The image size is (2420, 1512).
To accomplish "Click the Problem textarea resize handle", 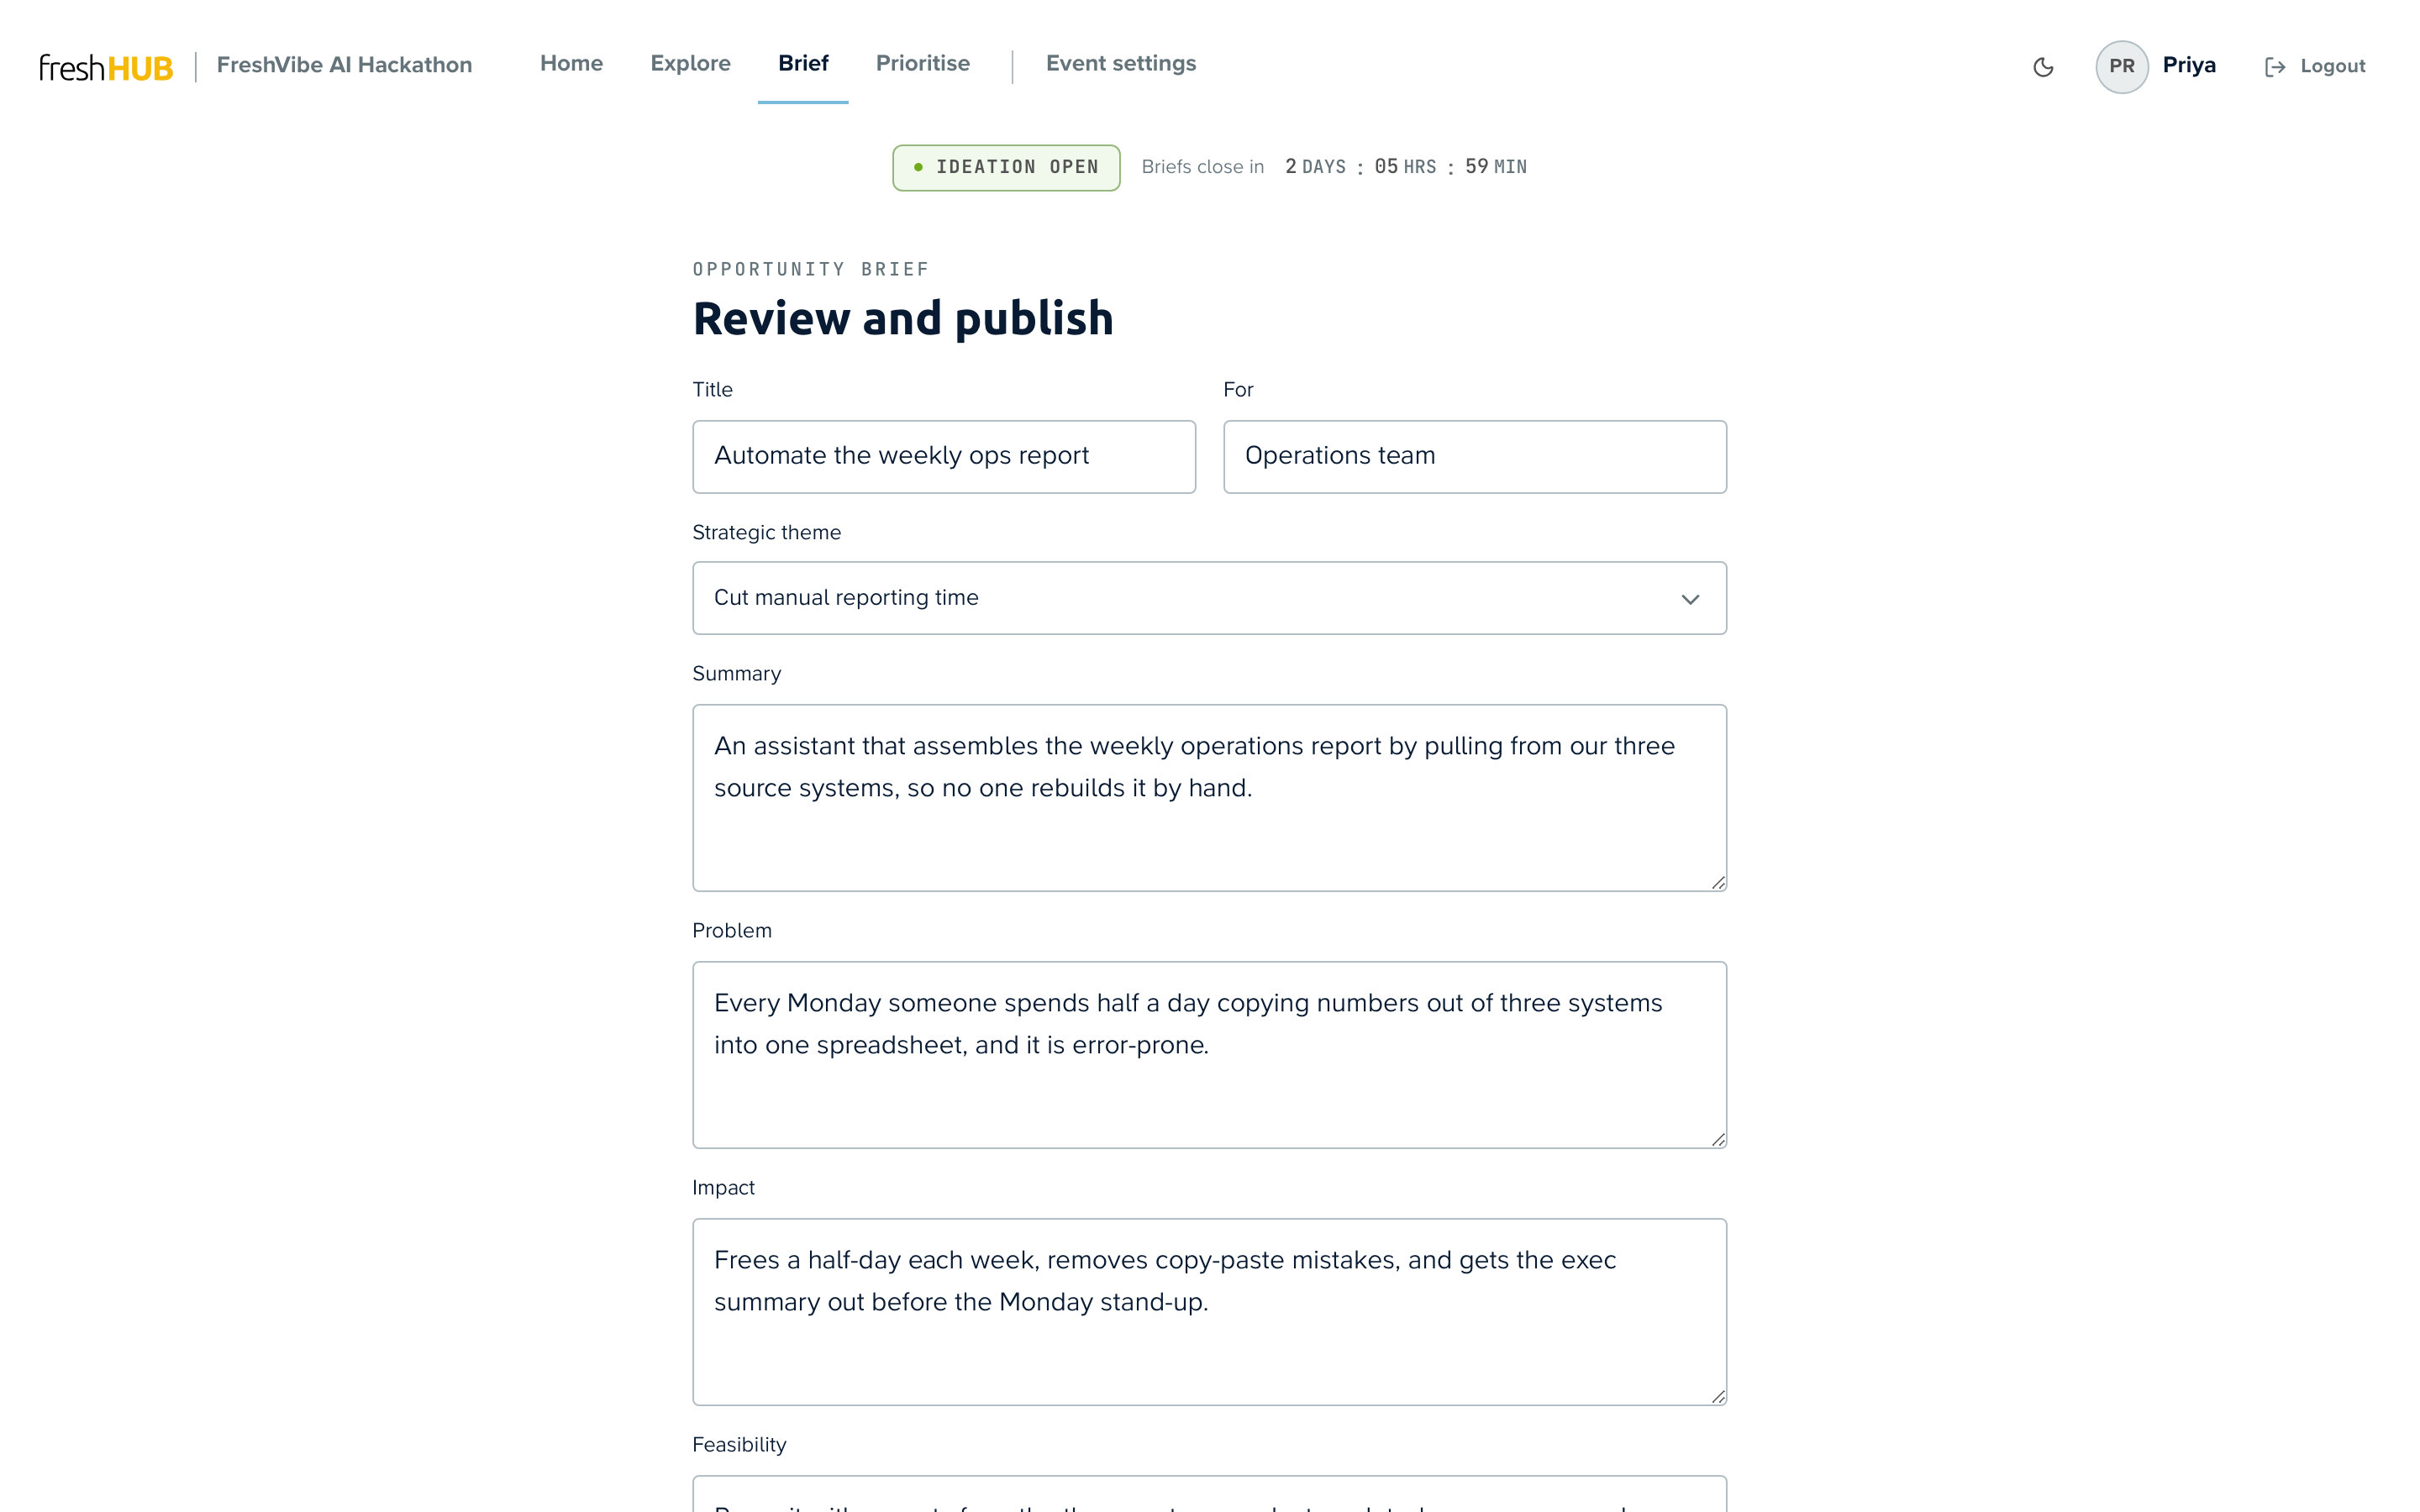I will [1717, 1139].
